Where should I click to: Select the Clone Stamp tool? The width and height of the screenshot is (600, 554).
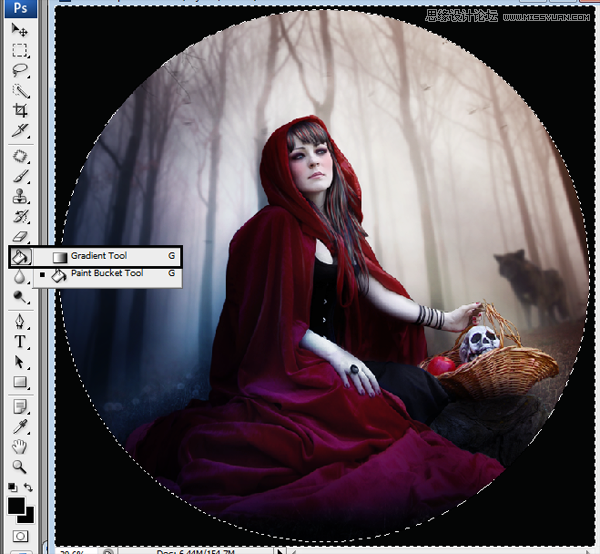click(20, 196)
